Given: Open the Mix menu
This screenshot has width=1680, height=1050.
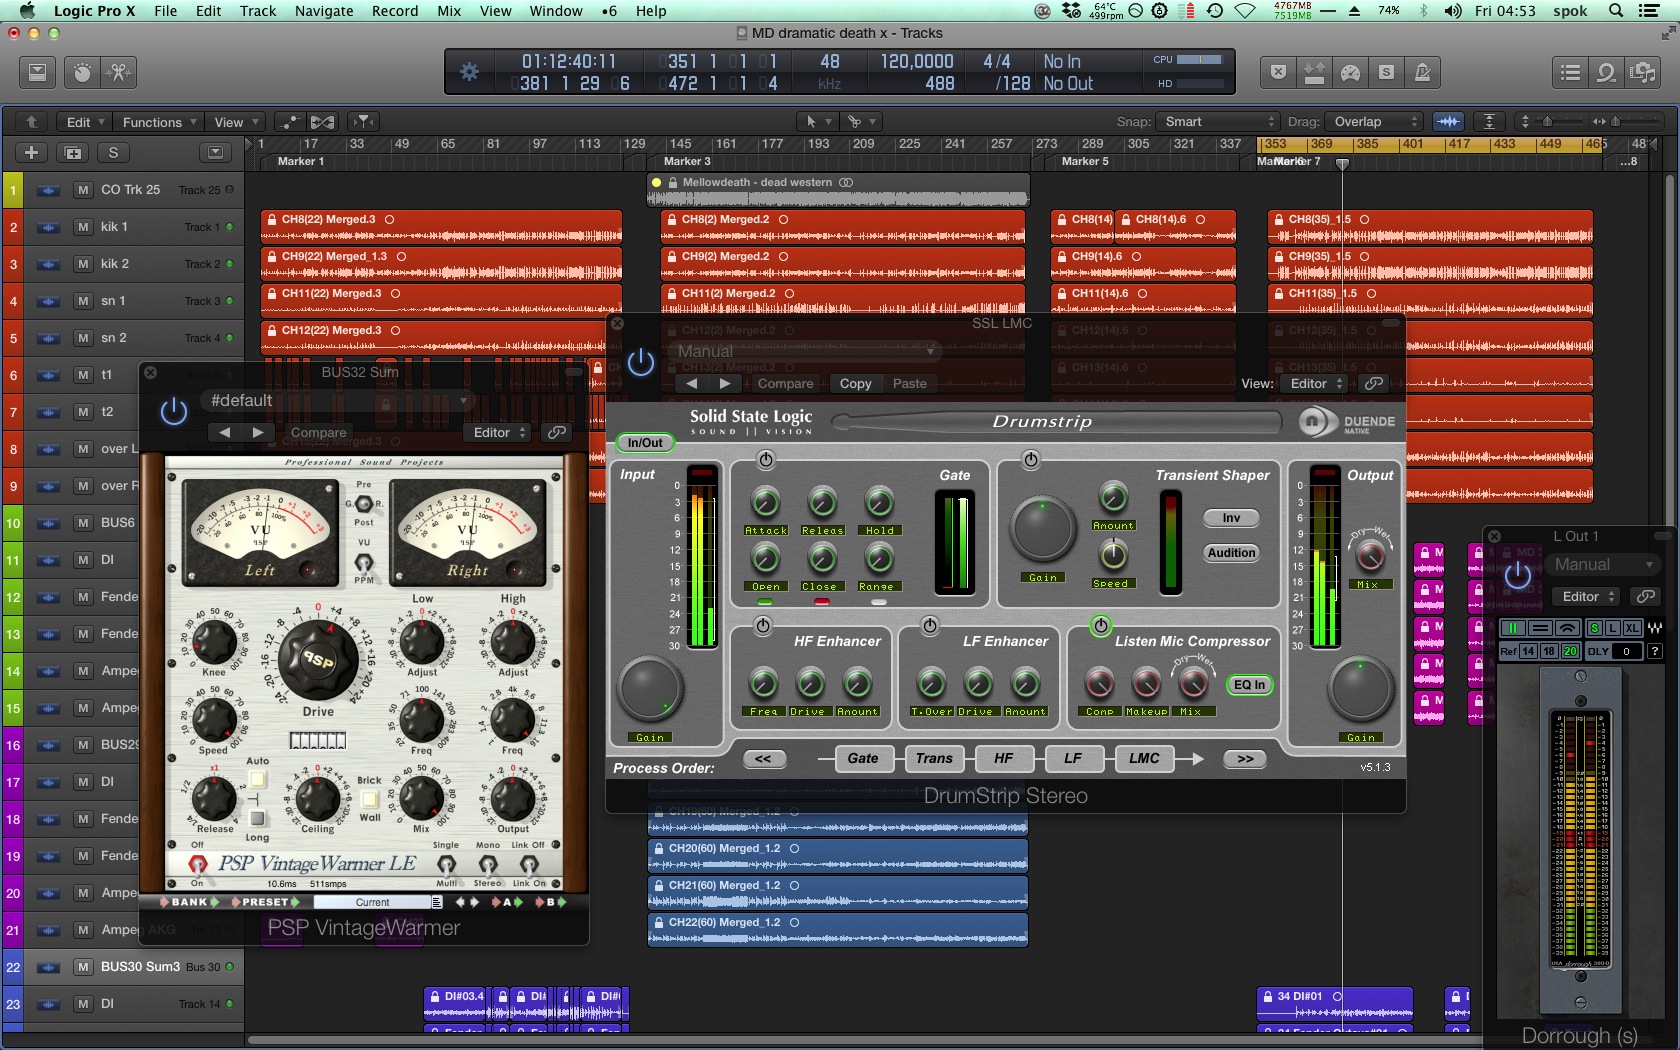Looking at the screenshot, I should pyautogui.click(x=449, y=11).
